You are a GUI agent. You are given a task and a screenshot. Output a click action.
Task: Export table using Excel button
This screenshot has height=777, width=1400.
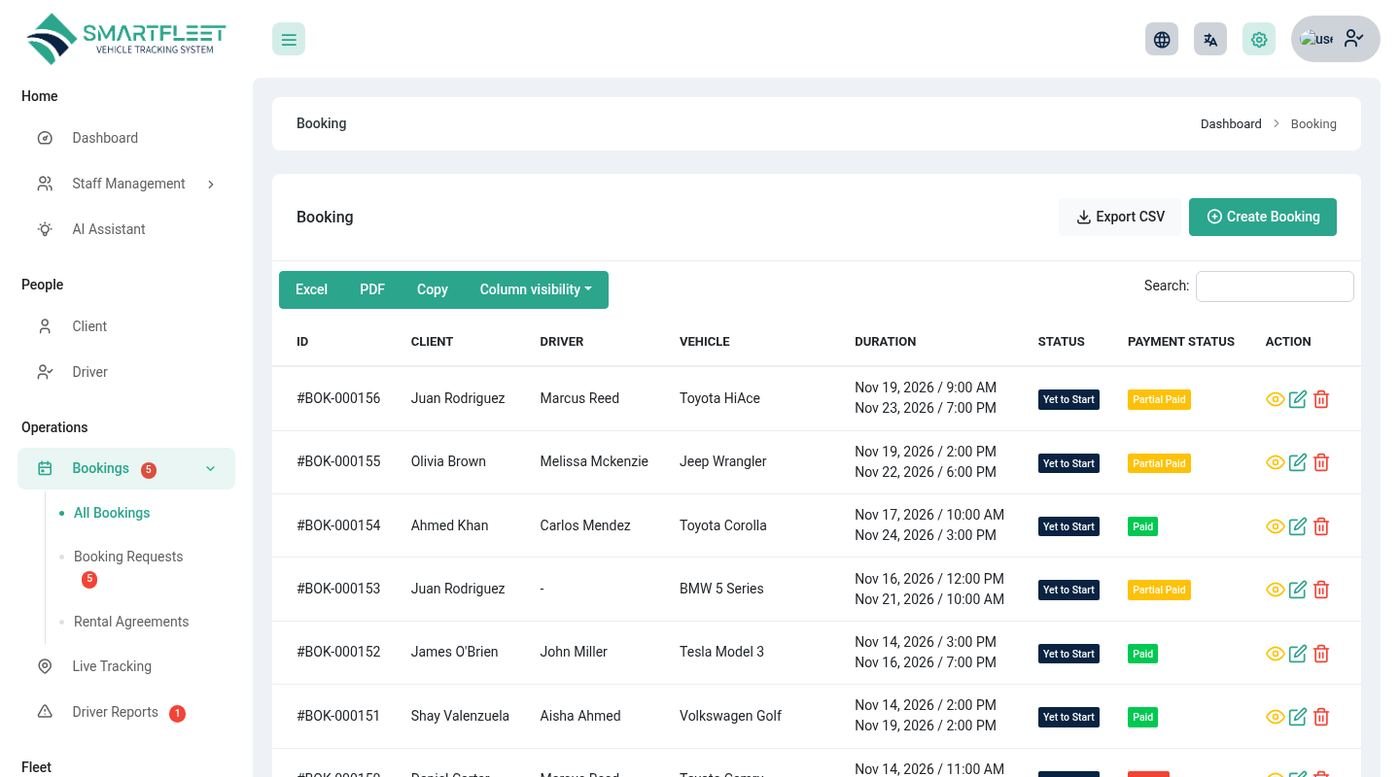(311, 289)
